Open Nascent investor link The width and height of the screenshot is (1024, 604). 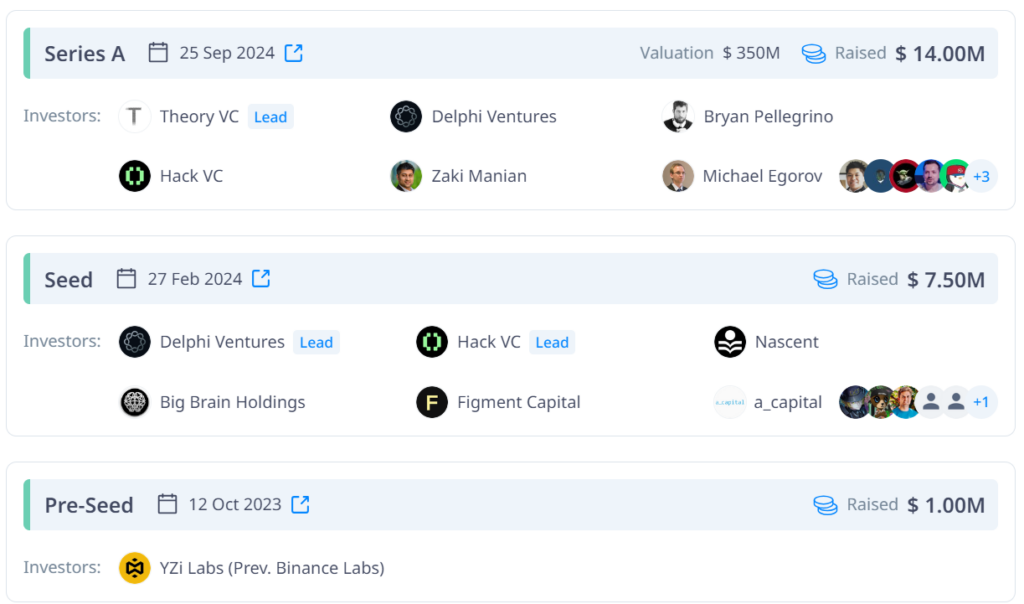[x=786, y=342]
